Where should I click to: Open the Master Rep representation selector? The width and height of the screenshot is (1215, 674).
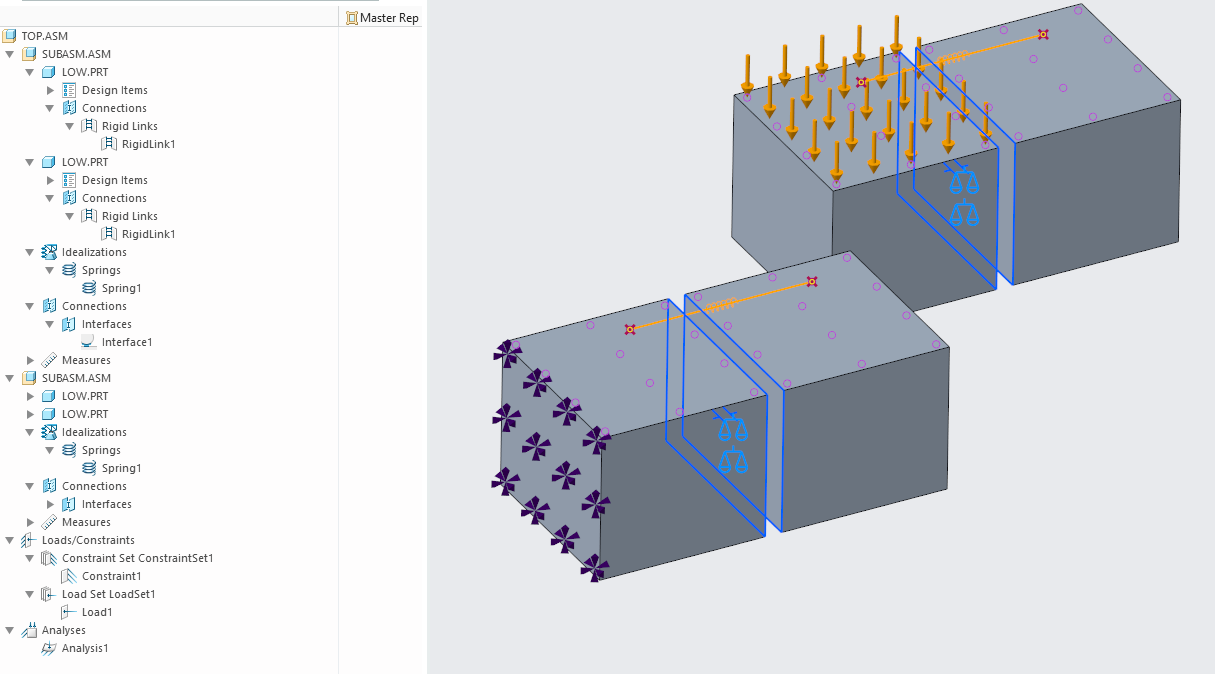tap(382, 17)
